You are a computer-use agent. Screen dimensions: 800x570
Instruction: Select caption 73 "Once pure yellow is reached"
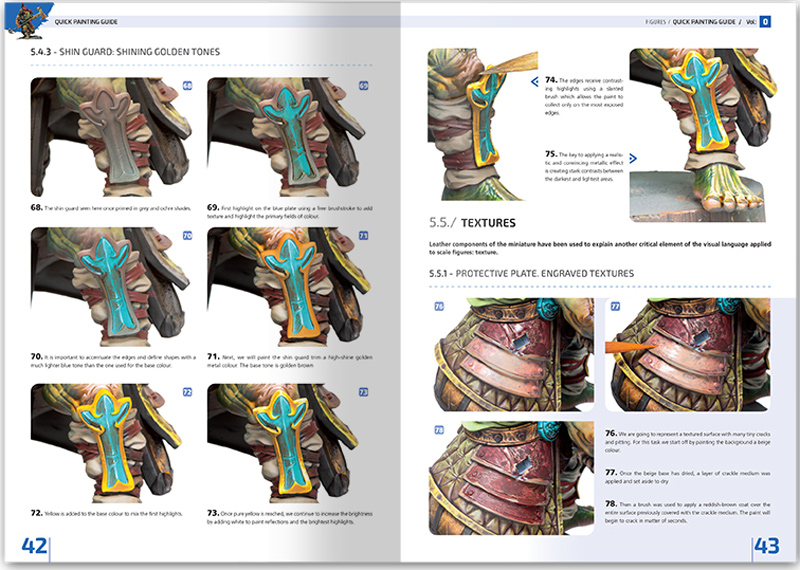290,517
